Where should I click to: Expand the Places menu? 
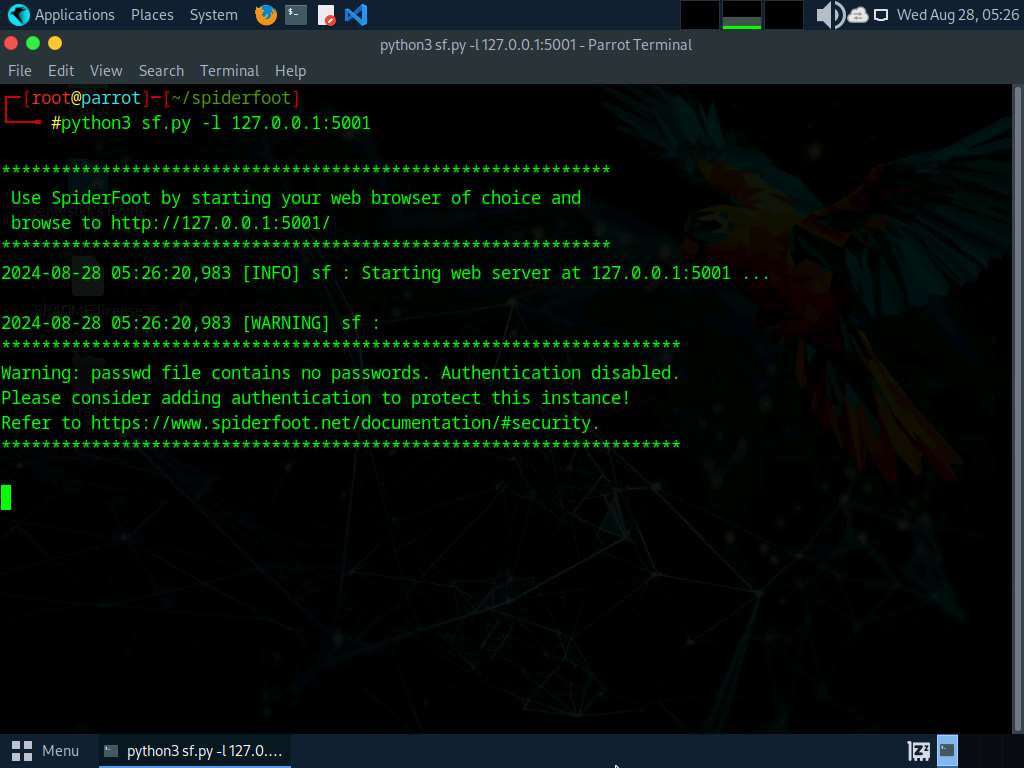point(152,14)
